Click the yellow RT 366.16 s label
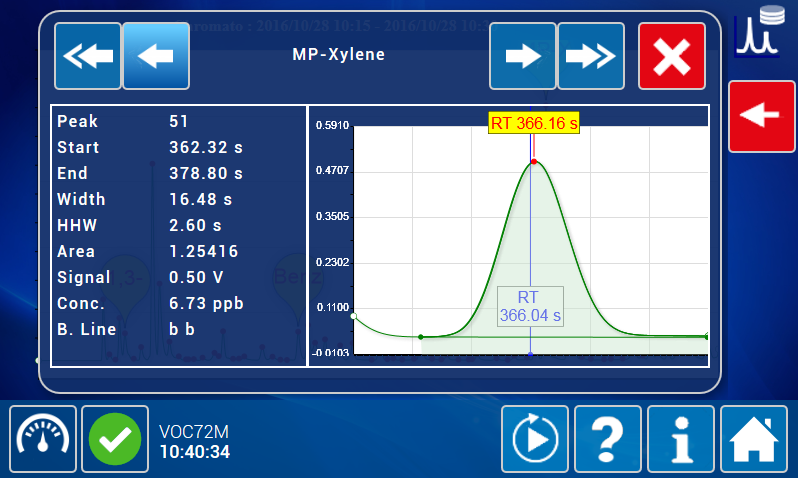Image resolution: width=798 pixels, height=478 pixels. click(534, 123)
